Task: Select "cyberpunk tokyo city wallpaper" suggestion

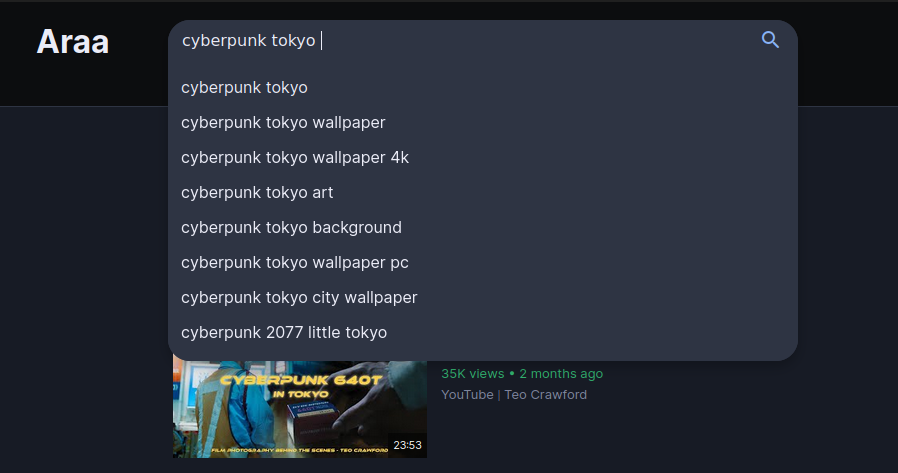Action: coord(483,297)
